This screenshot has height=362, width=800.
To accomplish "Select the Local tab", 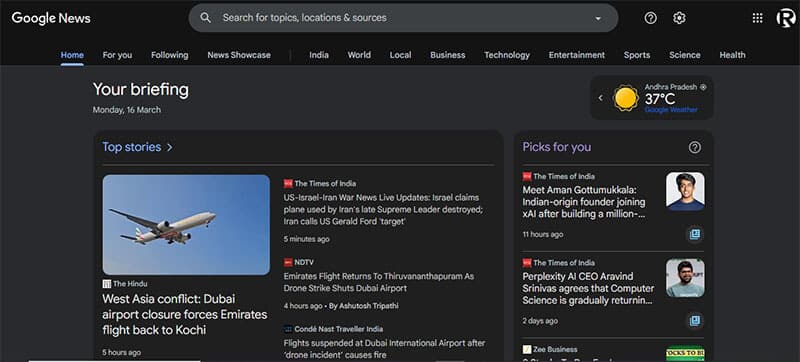I will coord(401,55).
